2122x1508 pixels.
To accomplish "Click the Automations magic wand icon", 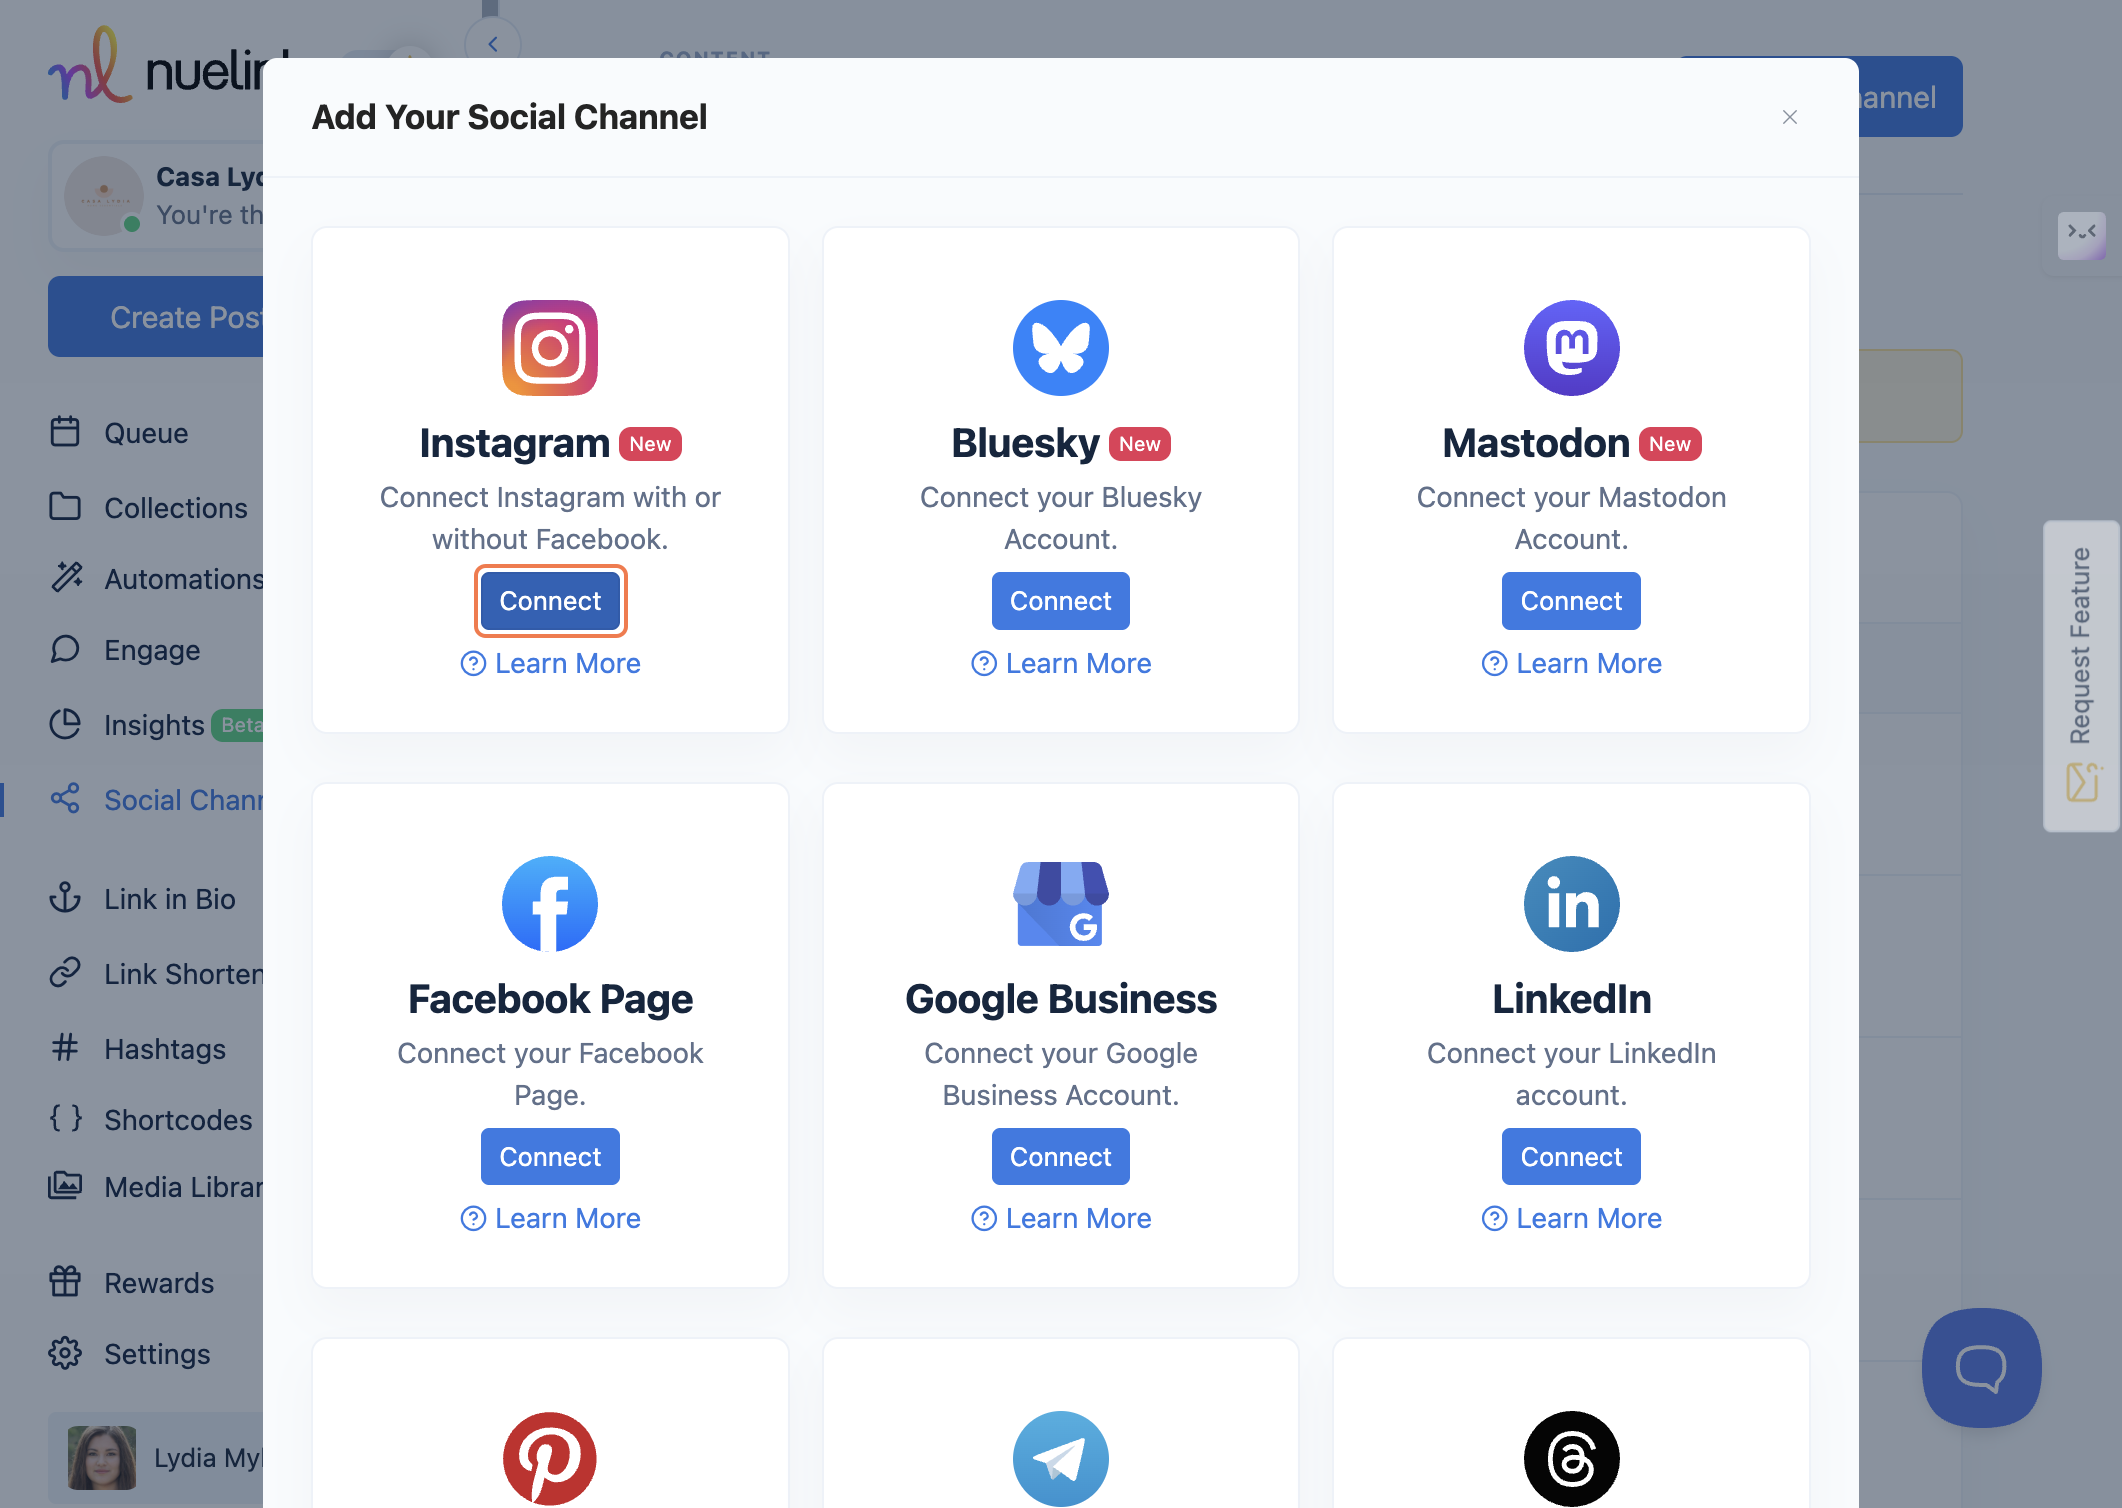I will (x=66, y=577).
